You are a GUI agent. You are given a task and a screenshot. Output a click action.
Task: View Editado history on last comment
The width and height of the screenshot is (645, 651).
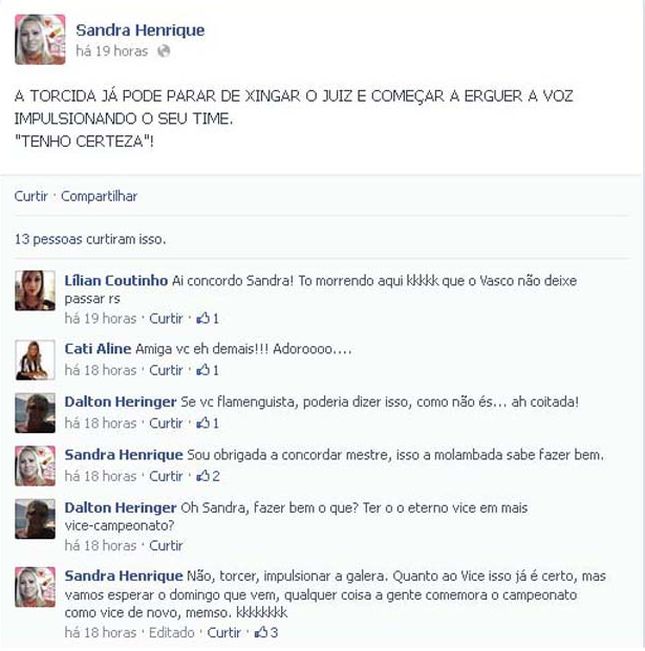click(171, 632)
